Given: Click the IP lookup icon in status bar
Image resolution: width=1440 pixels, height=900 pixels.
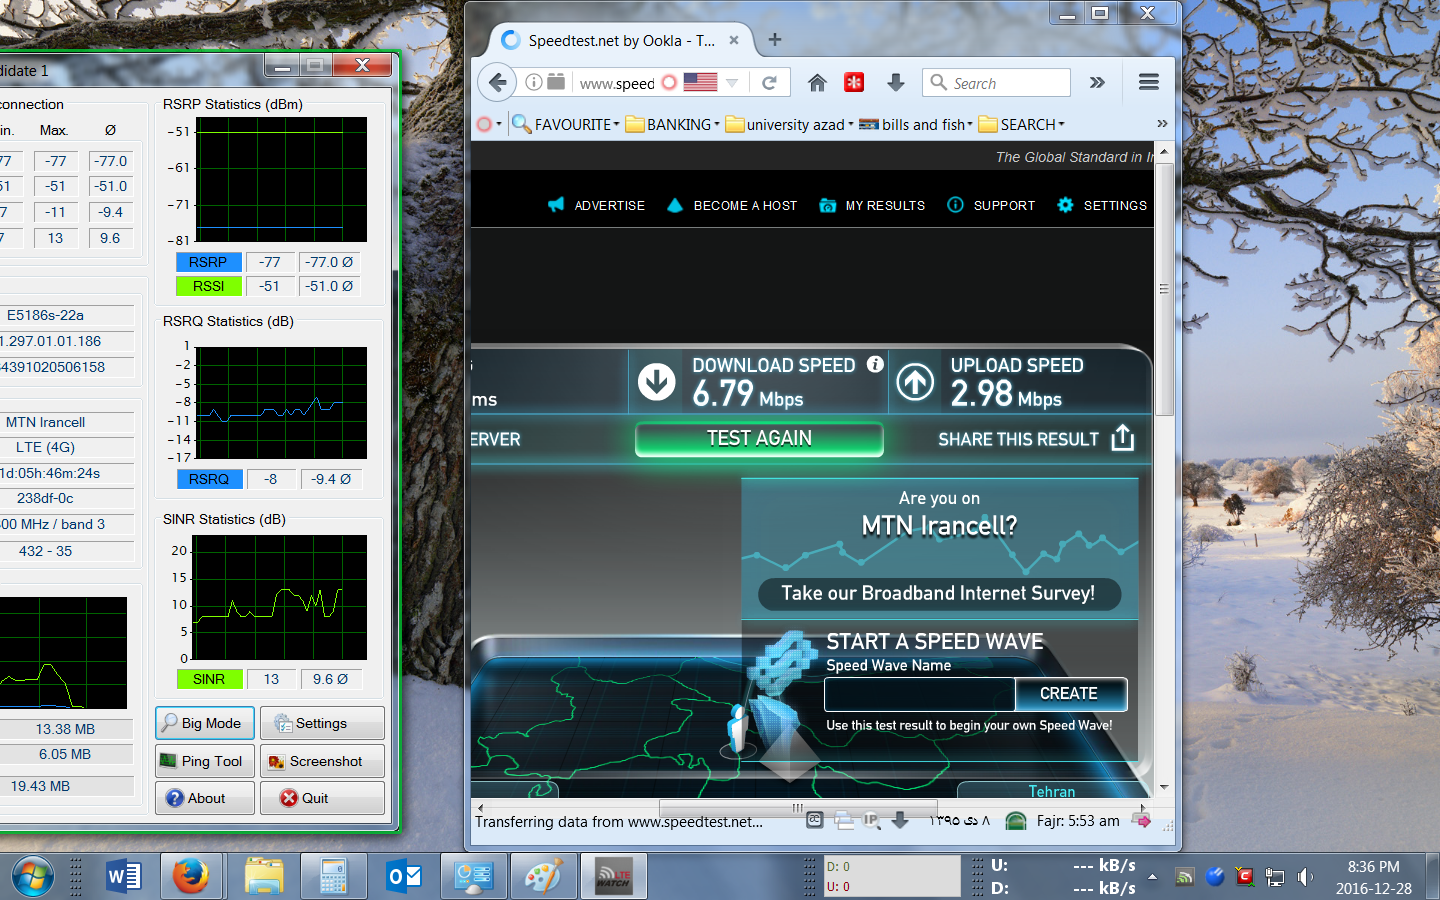Looking at the screenshot, I should [x=871, y=820].
